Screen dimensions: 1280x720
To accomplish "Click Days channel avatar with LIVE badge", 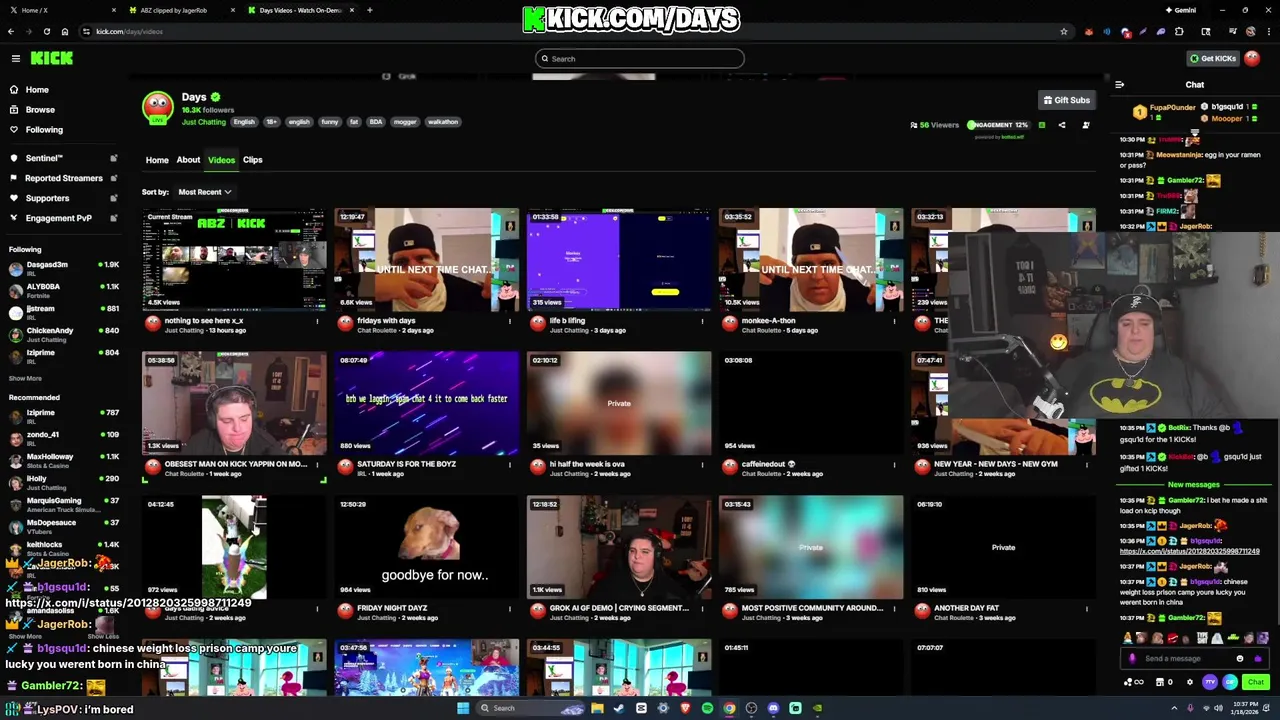I will click(157, 108).
